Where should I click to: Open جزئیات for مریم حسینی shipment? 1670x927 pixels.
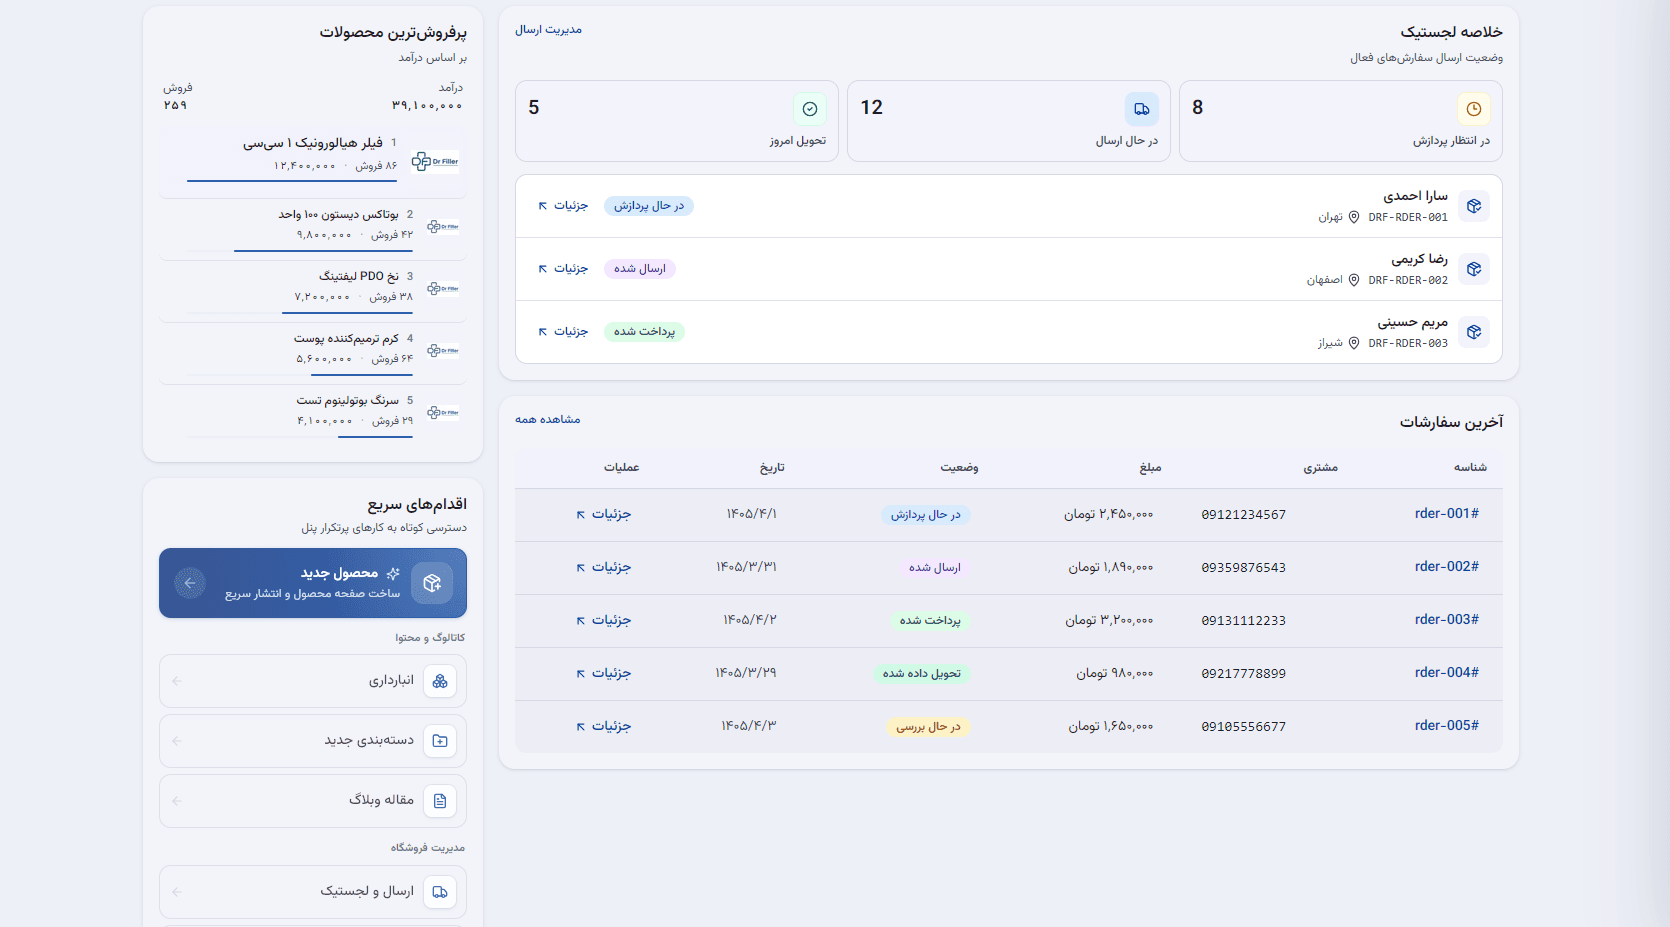click(563, 332)
